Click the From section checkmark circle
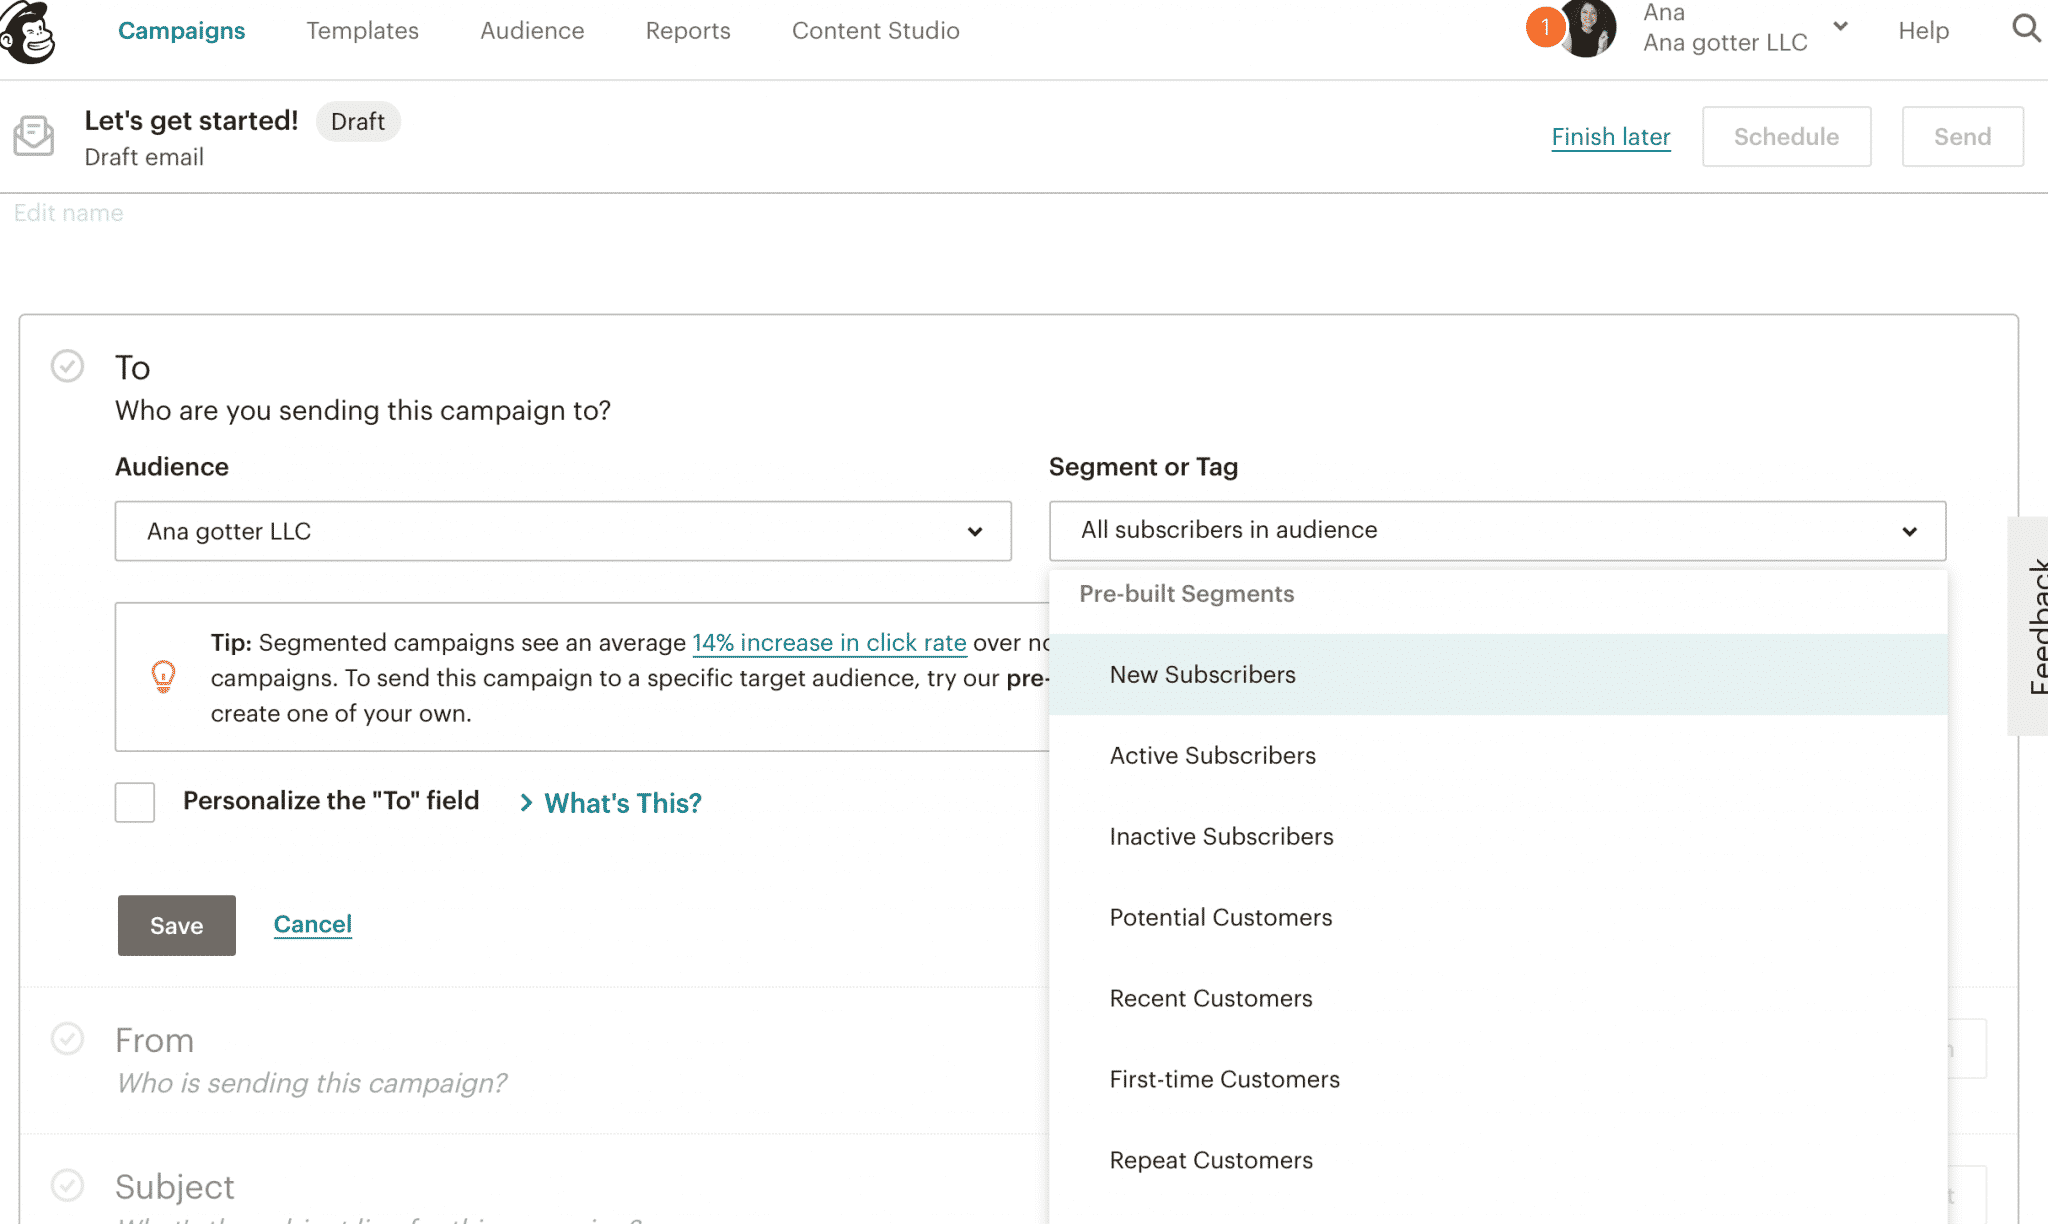2048x1224 pixels. 67,1039
